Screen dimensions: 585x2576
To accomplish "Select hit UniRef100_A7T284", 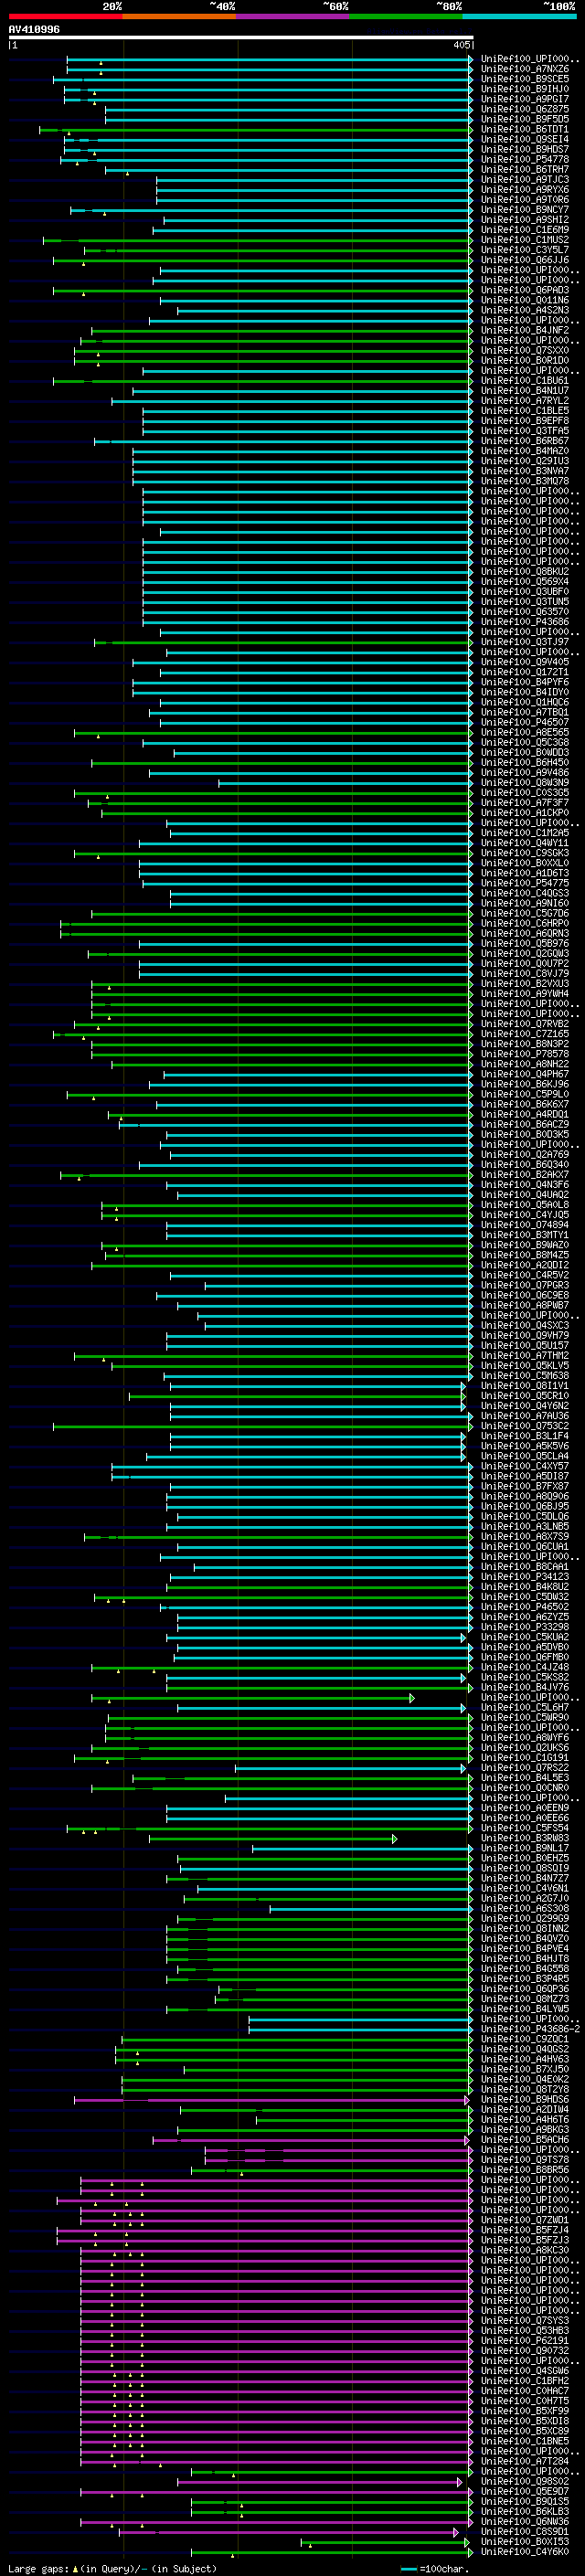I will pos(524,2460).
